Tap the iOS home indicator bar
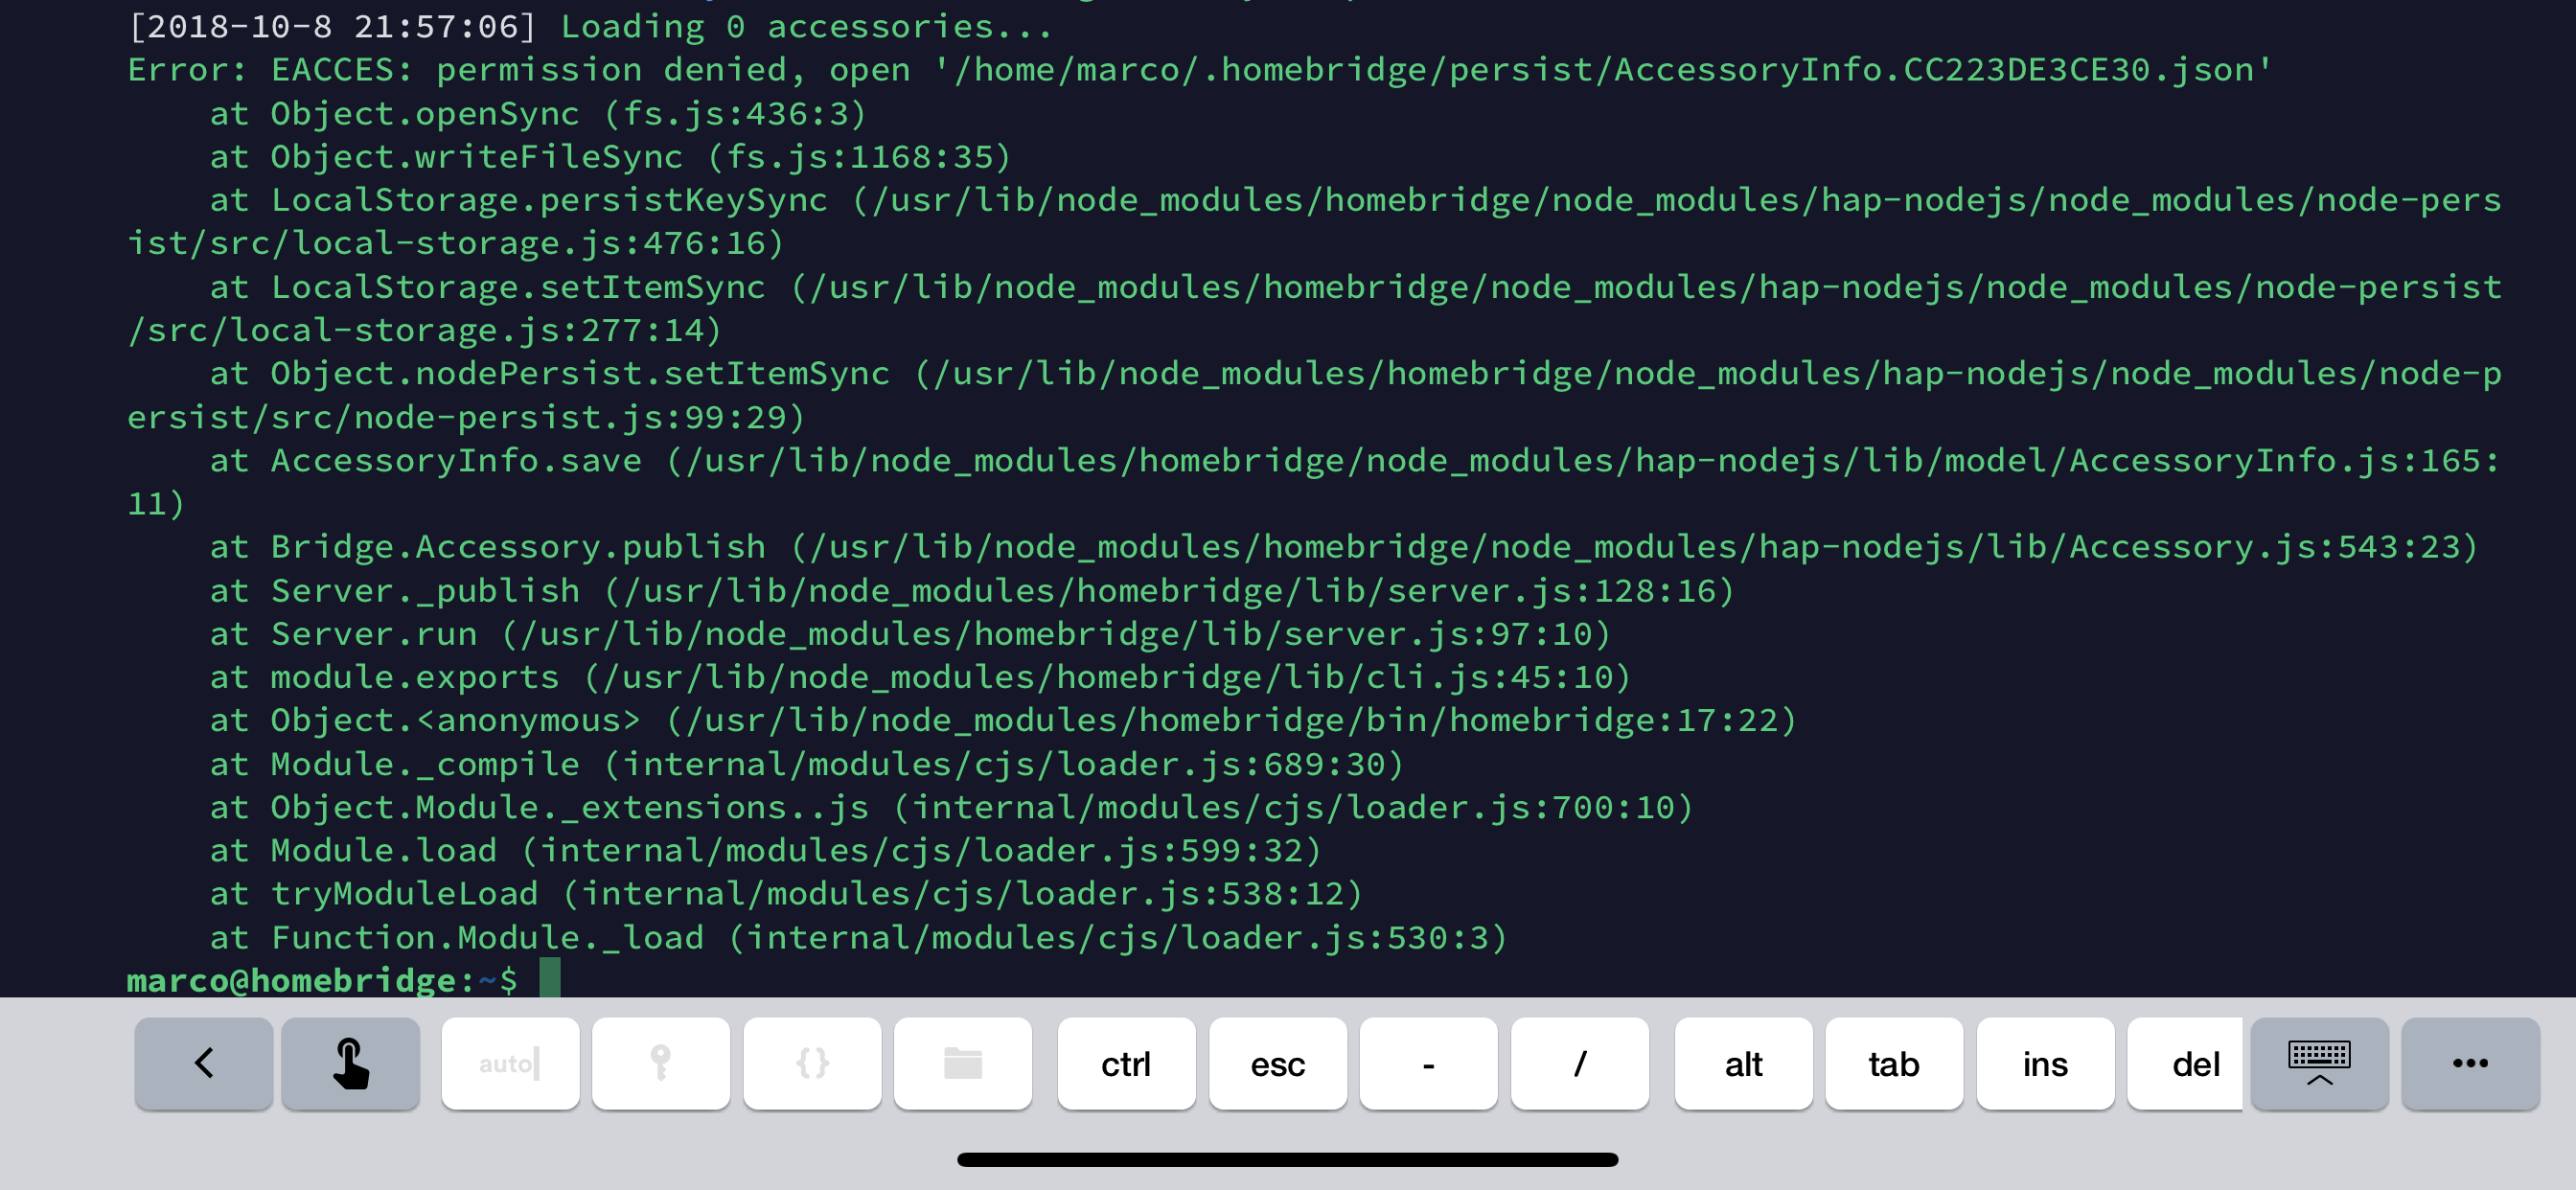Image resolution: width=2576 pixels, height=1190 pixels. point(1287,1159)
